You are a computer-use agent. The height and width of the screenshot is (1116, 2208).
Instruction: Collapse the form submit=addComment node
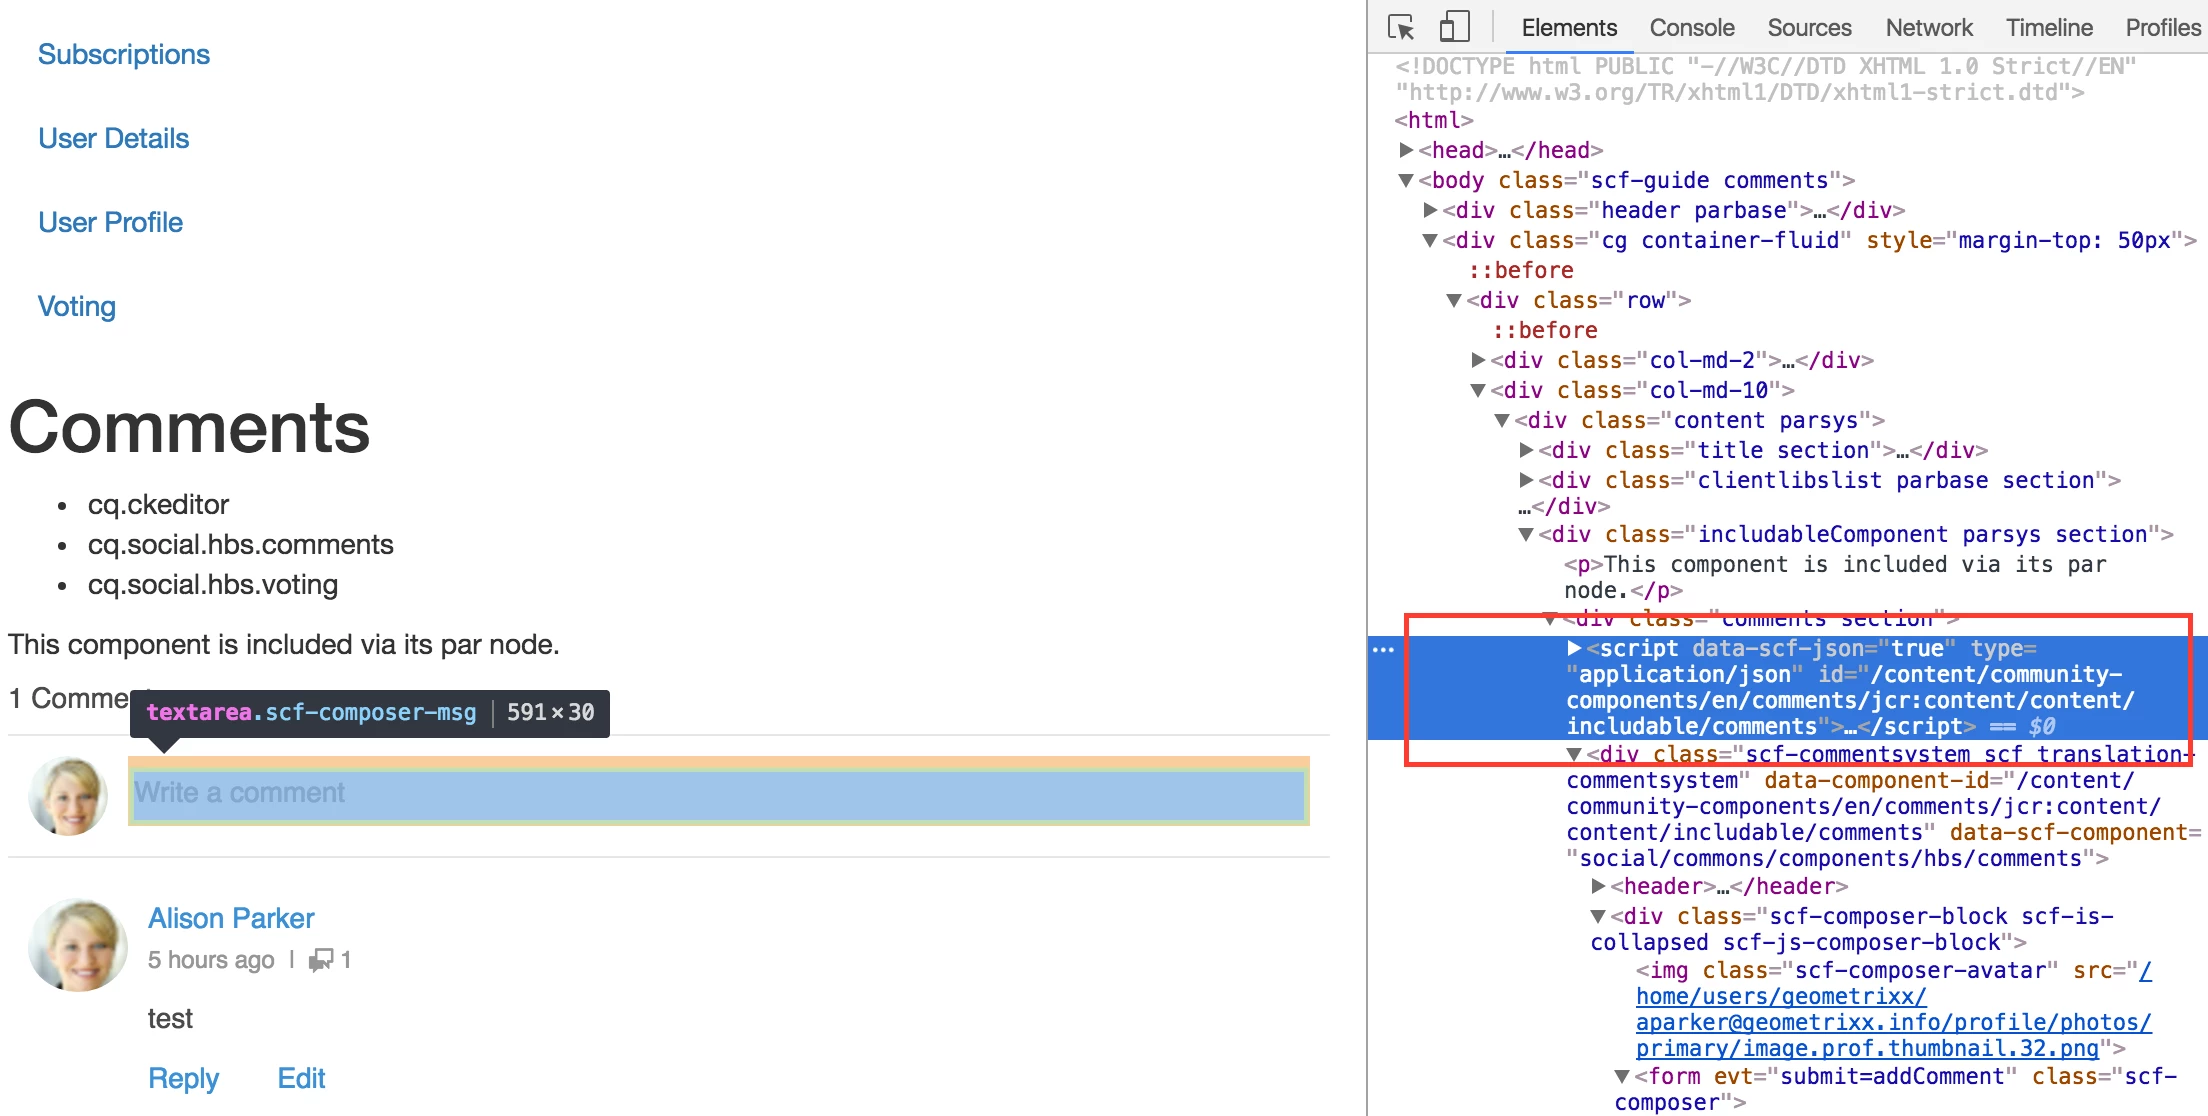(x=1622, y=1076)
